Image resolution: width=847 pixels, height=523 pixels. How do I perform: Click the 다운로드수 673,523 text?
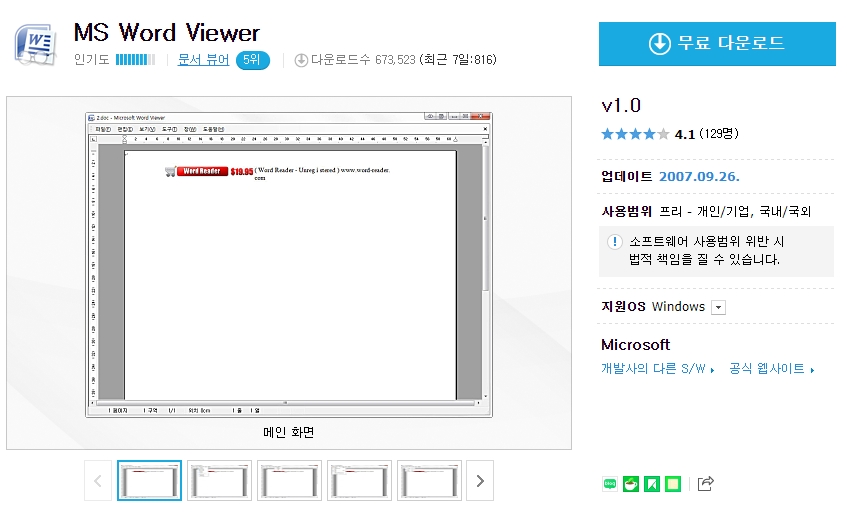point(363,59)
